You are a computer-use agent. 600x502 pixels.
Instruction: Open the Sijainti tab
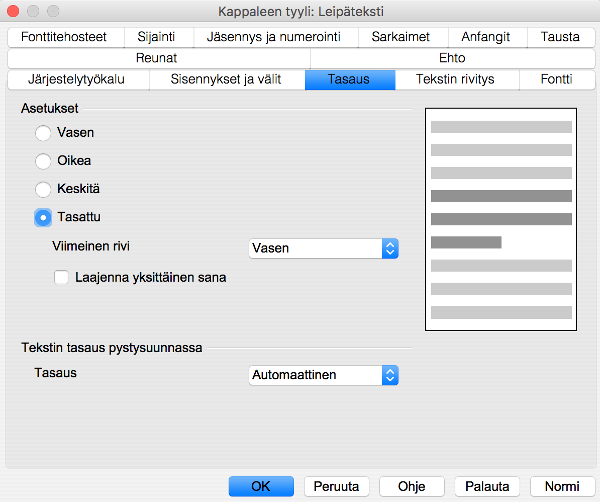pos(158,37)
